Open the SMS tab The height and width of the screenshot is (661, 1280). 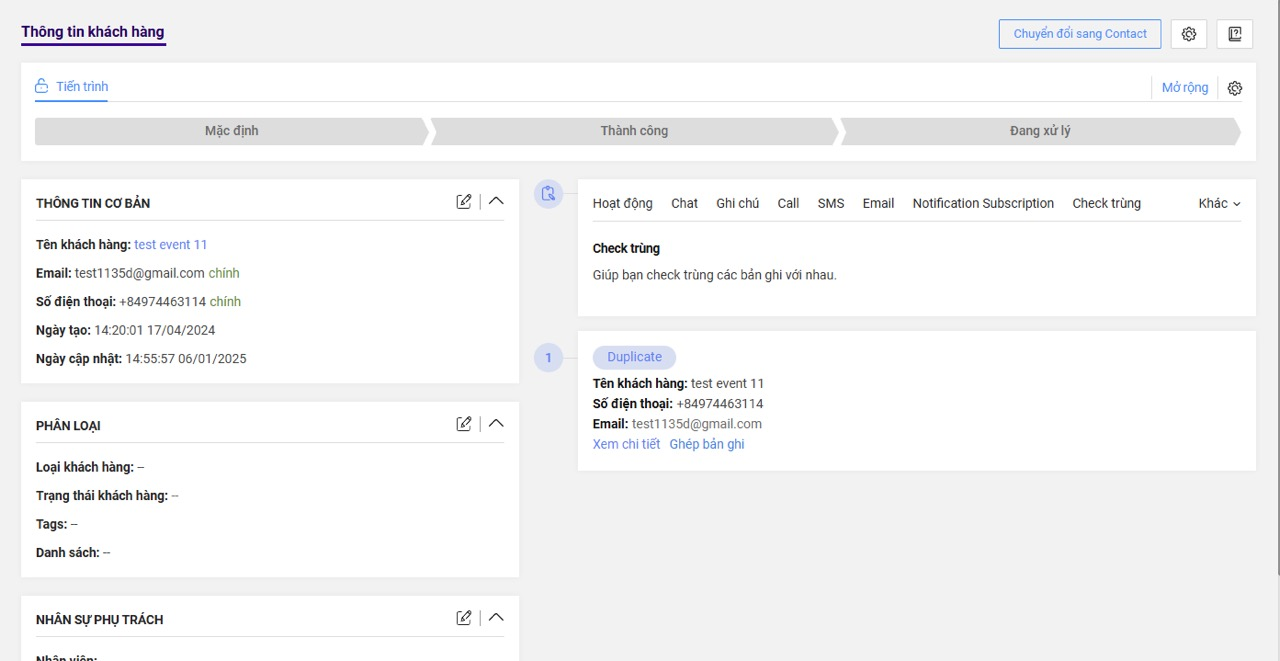click(x=831, y=203)
